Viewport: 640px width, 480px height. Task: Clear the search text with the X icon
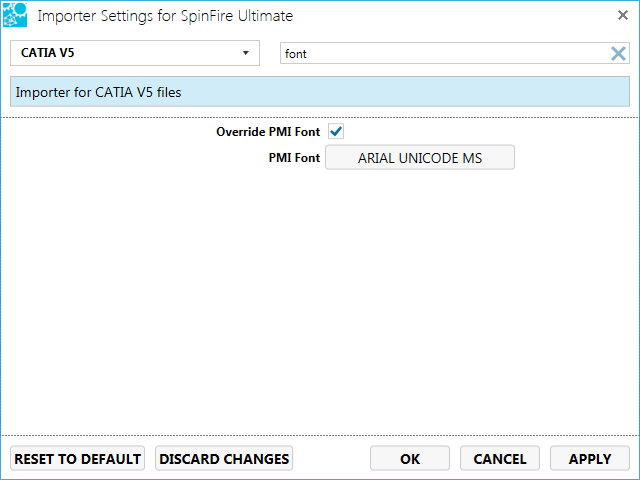[618, 54]
